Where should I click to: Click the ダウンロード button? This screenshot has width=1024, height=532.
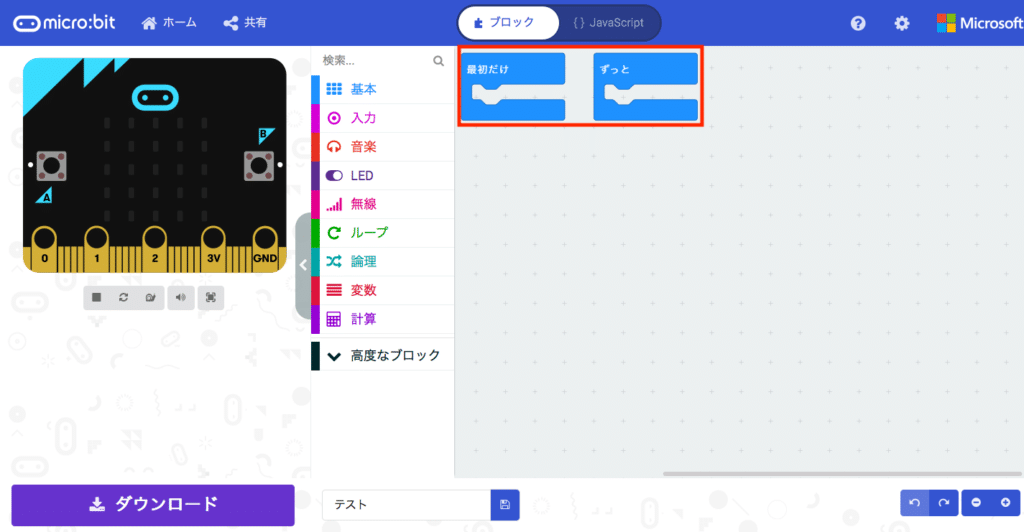click(x=153, y=505)
